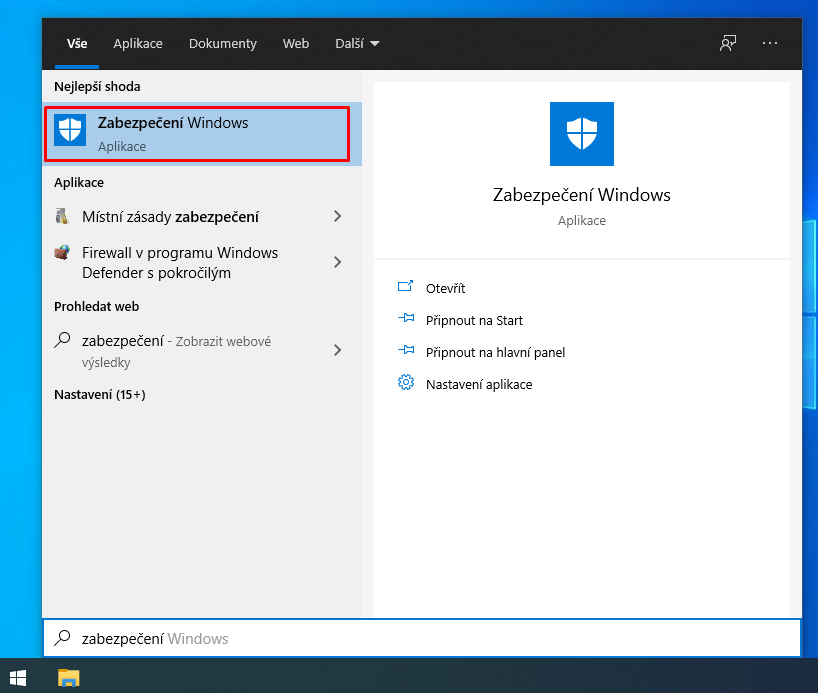Click pin icon beside Připnout na Start
Screen dimensions: 818x693
[x=406, y=318]
